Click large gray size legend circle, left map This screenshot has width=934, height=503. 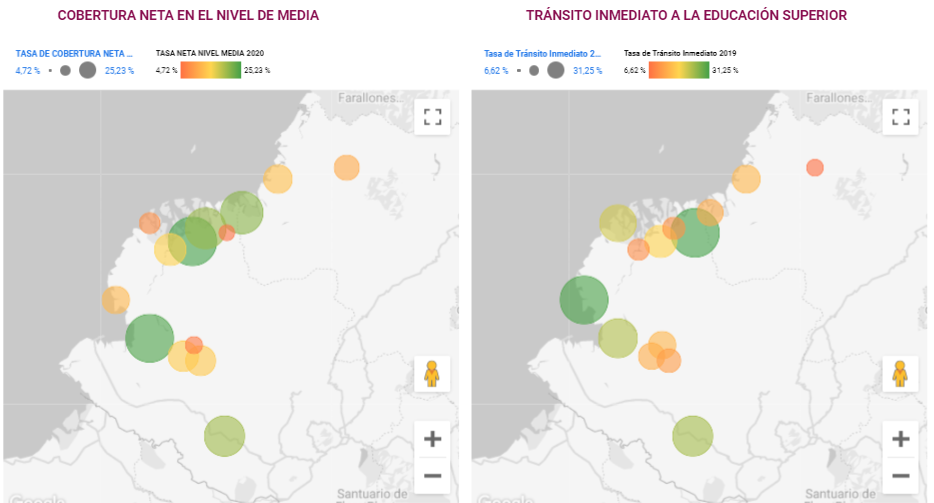(x=87, y=70)
